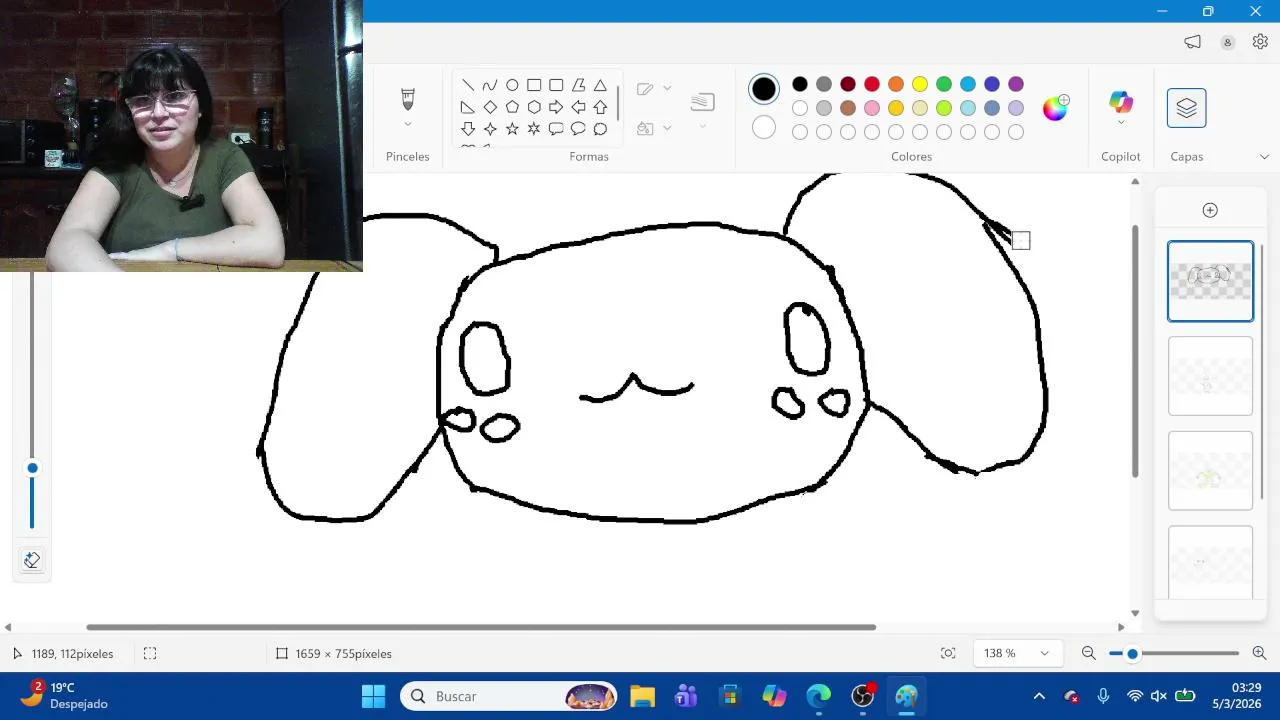Image resolution: width=1280 pixels, height=720 pixels.
Task: Pick the red color swatch
Action: (872, 84)
